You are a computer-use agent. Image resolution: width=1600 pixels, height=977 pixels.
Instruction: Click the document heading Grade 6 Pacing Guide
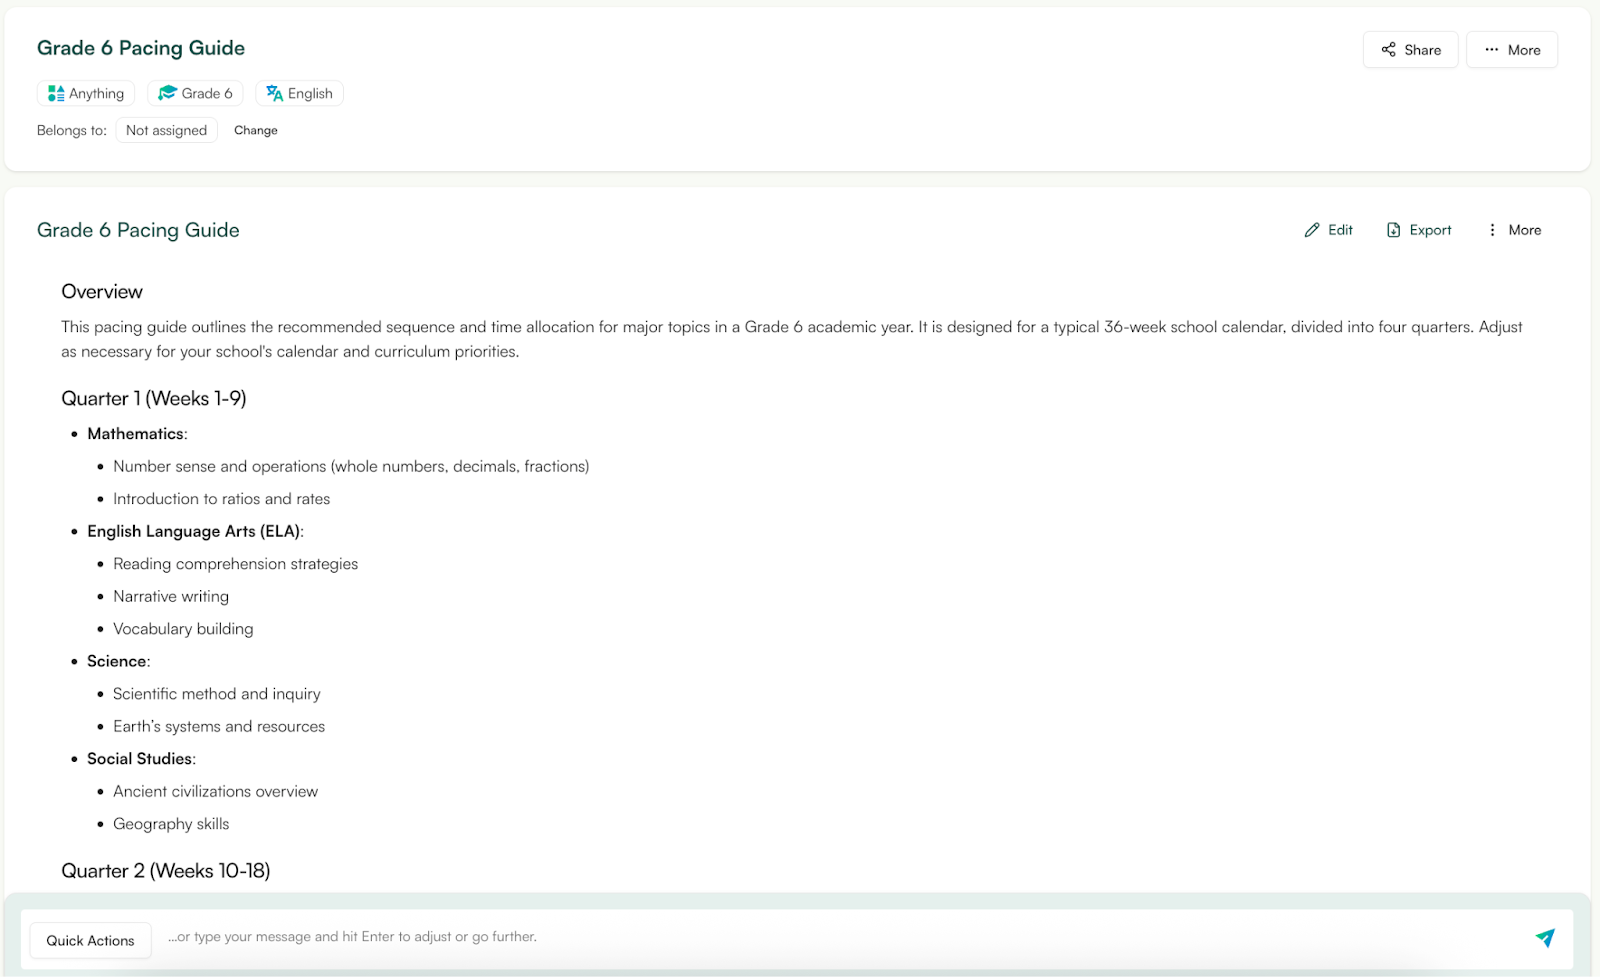(138, 230)
